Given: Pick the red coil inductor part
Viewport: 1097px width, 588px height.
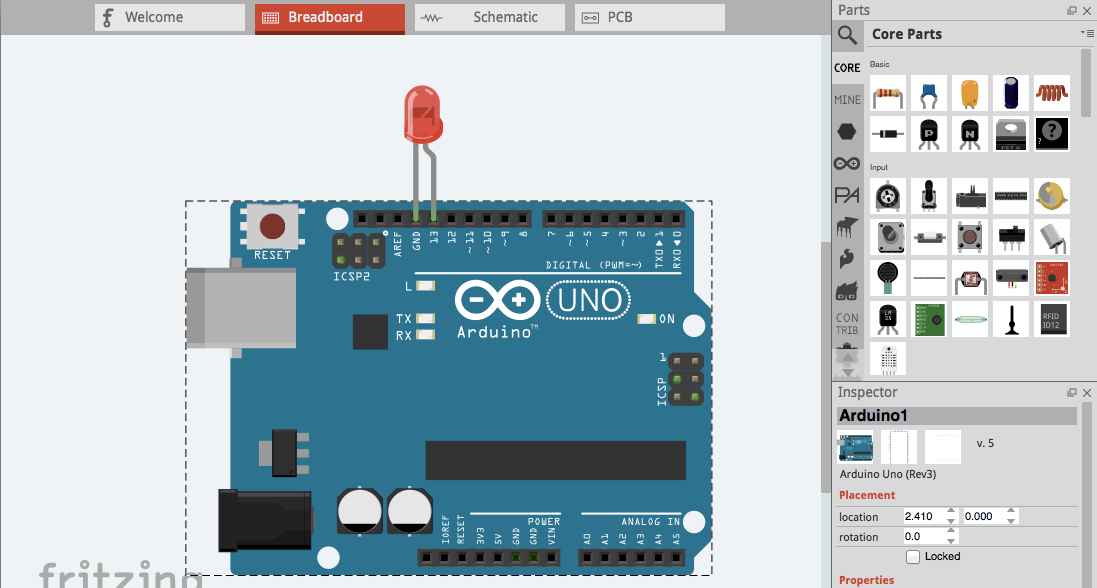Looking at the screenshot, I should pyautogui.click(x=1052, y=93).
